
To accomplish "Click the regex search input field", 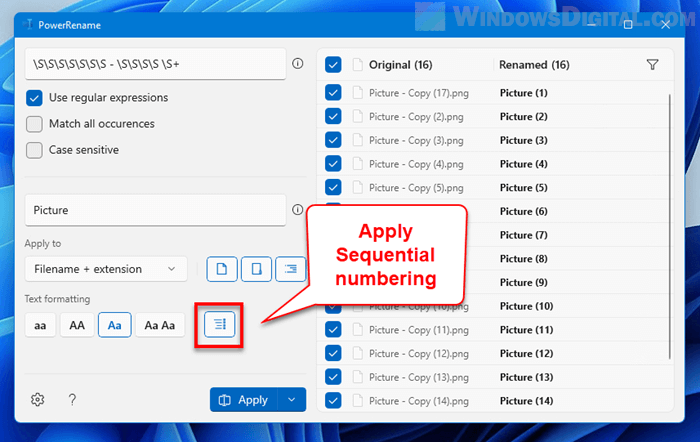I will click(155, 64).
